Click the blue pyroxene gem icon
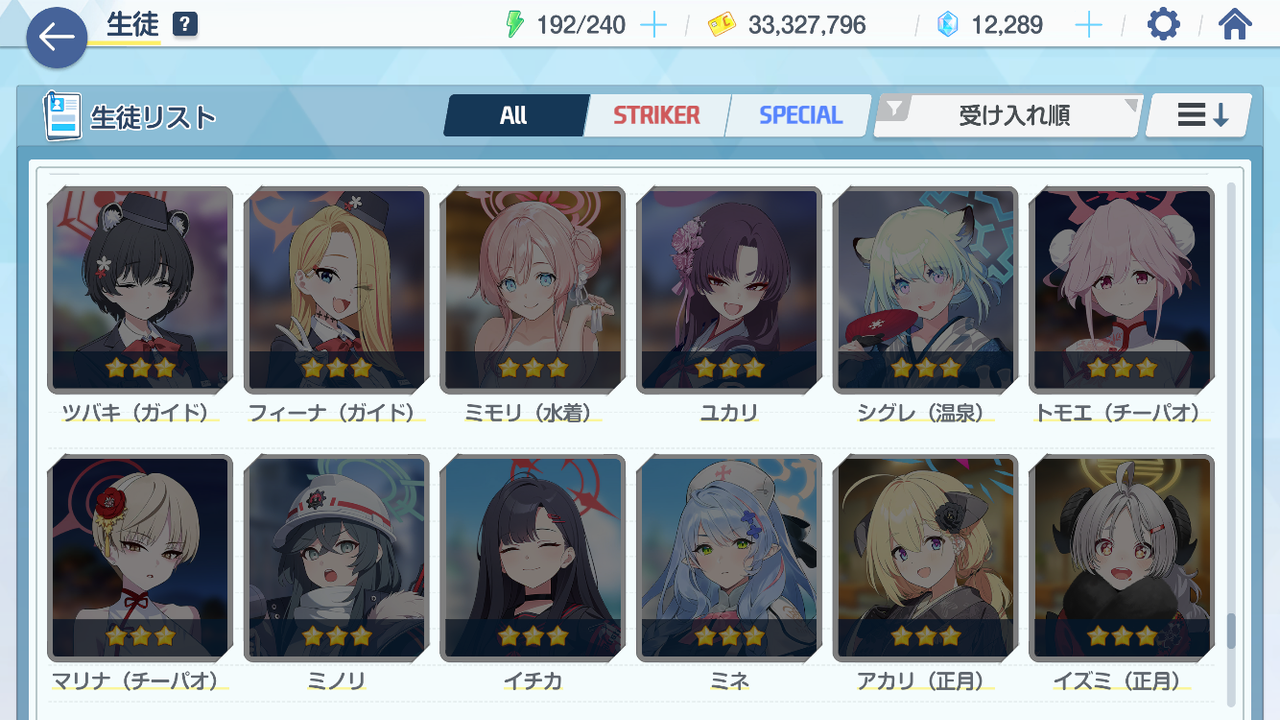 click(947, 25)
